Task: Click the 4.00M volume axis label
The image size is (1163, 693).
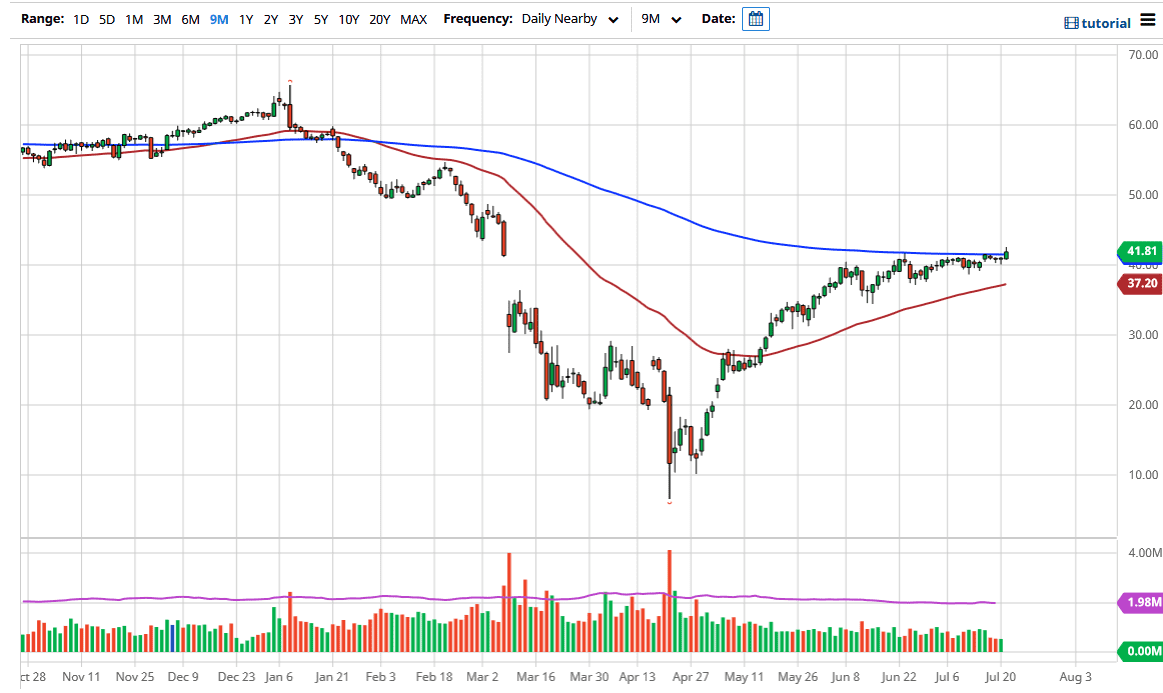Action: pos(1144,553)
